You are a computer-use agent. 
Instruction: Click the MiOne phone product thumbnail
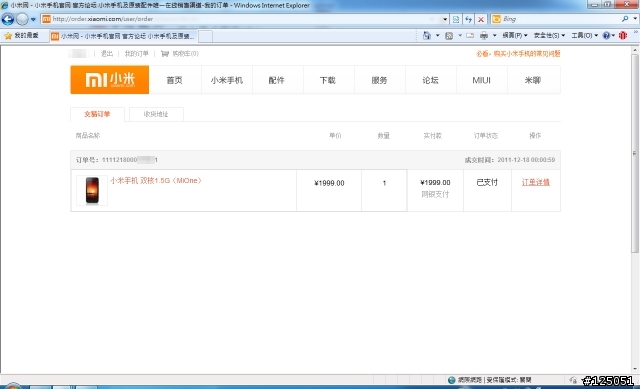pos(92,190)
